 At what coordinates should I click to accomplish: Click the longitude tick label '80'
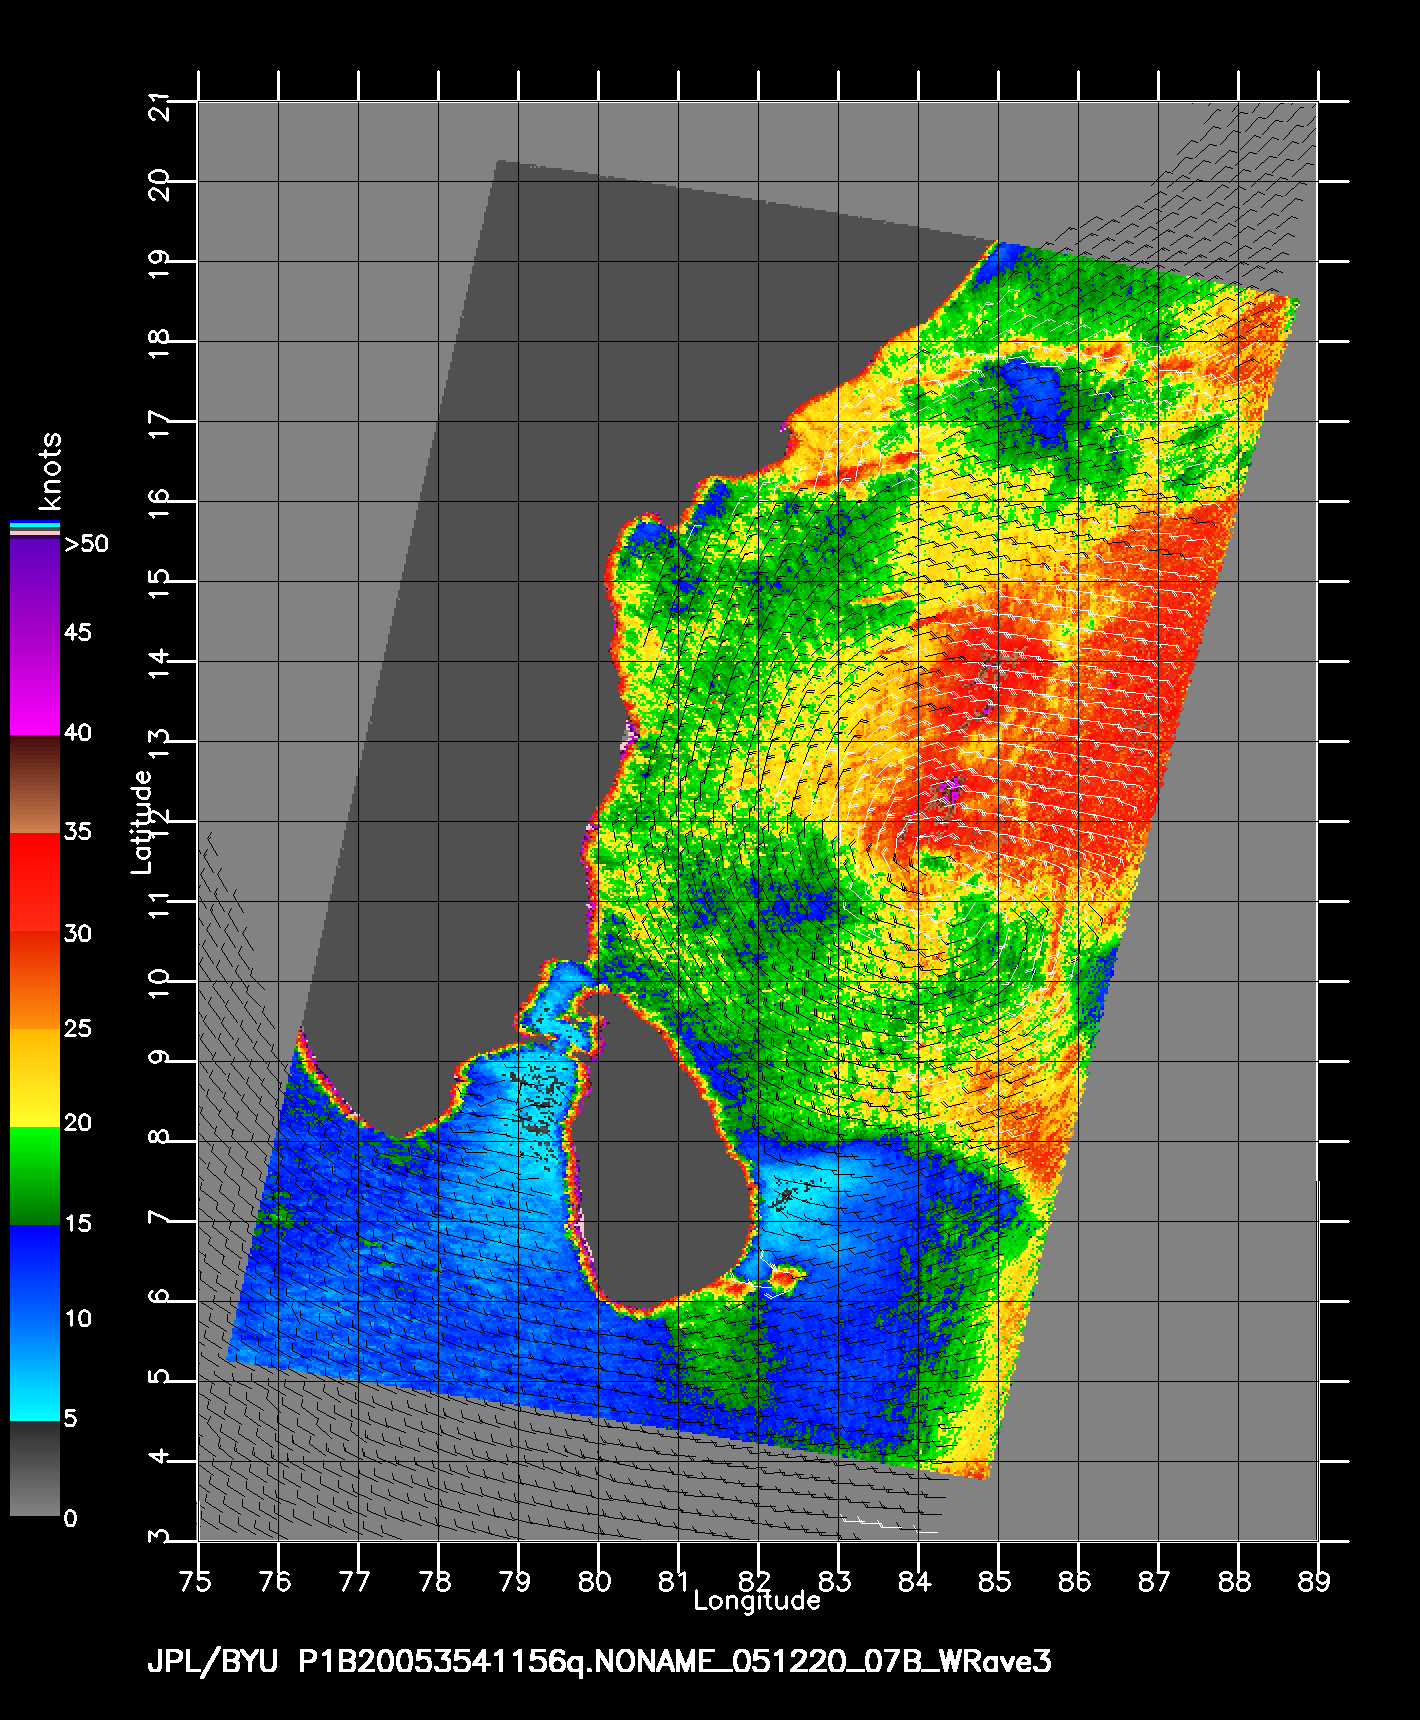coord(596,1581)
